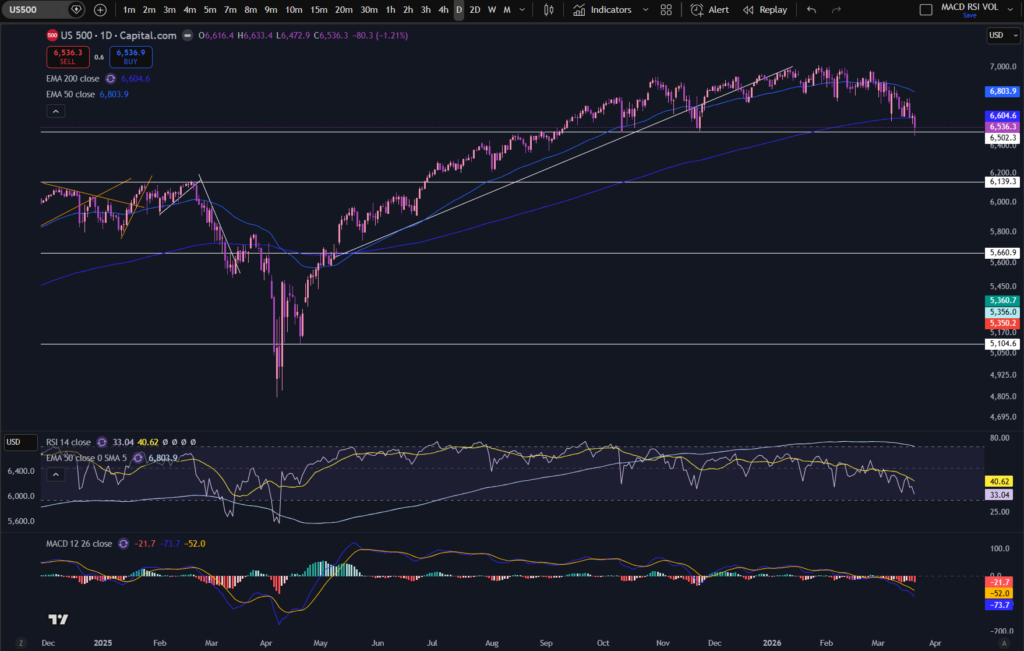Viewport: 1024px width, 651px height.
Task: Click the 2026 label on time axis
Action: point(771,643)
